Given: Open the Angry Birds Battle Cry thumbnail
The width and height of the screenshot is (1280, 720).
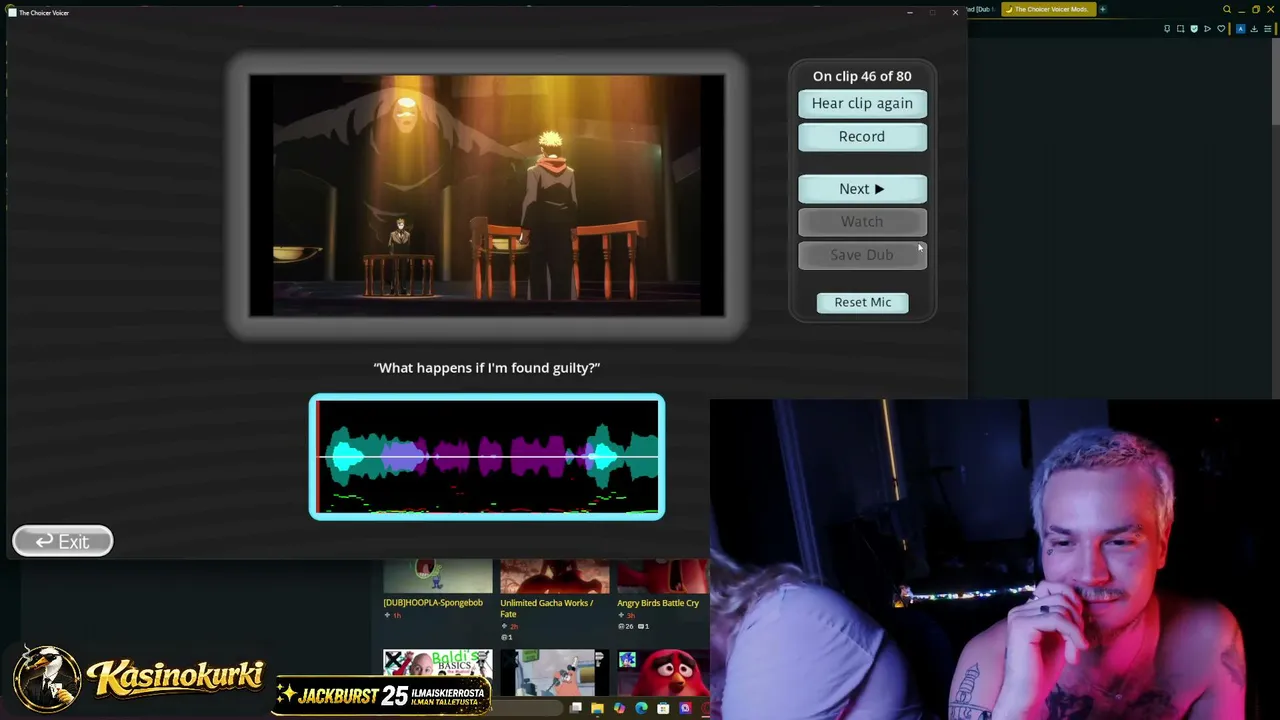Looking at the screenshot, I should point(663,577).
